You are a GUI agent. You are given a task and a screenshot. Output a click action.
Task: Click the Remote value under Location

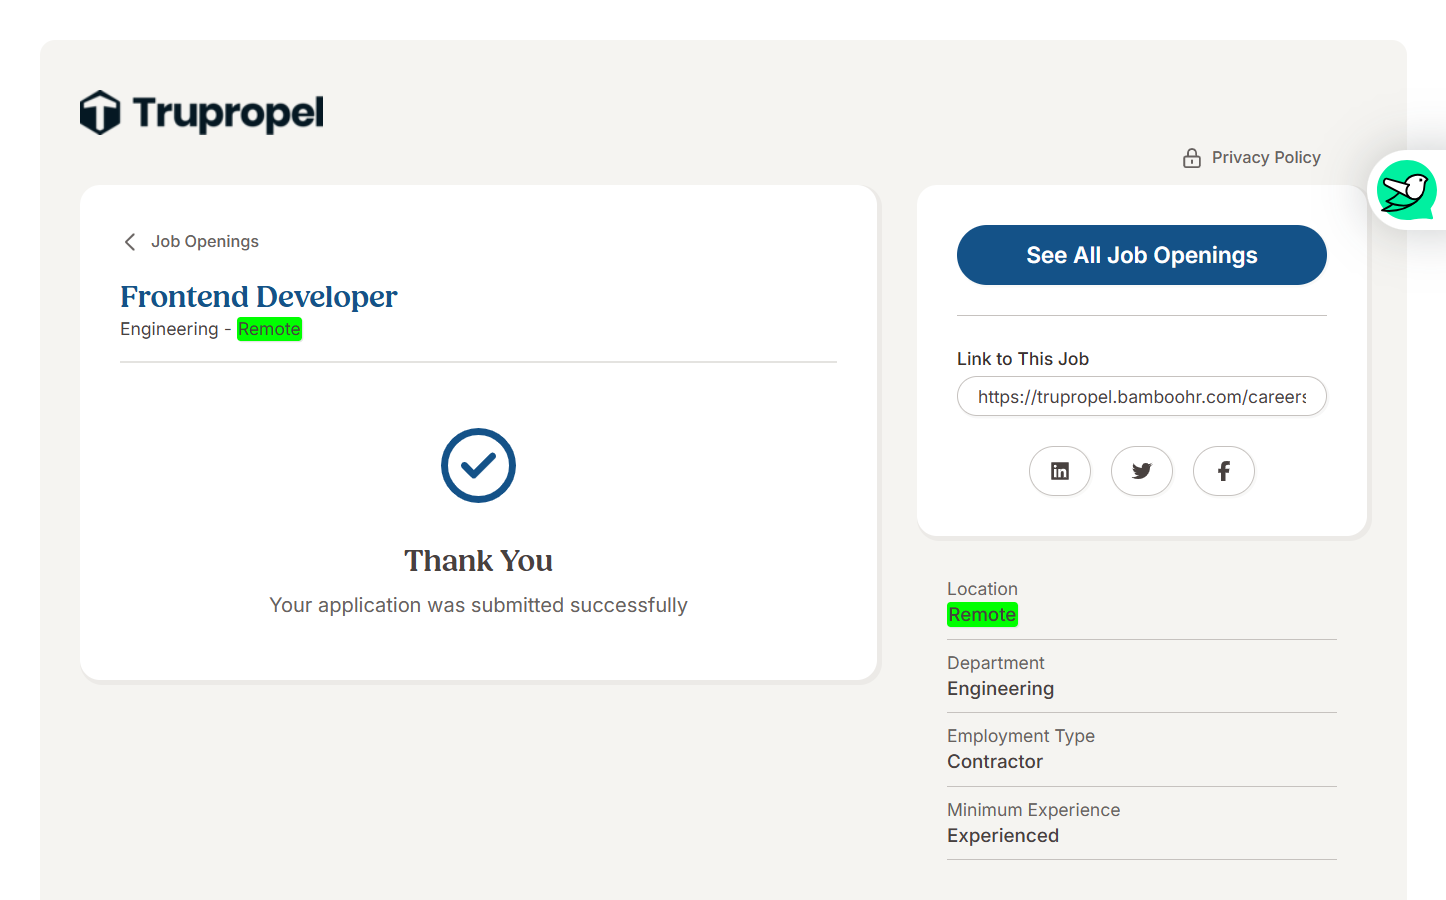(982, 615)
